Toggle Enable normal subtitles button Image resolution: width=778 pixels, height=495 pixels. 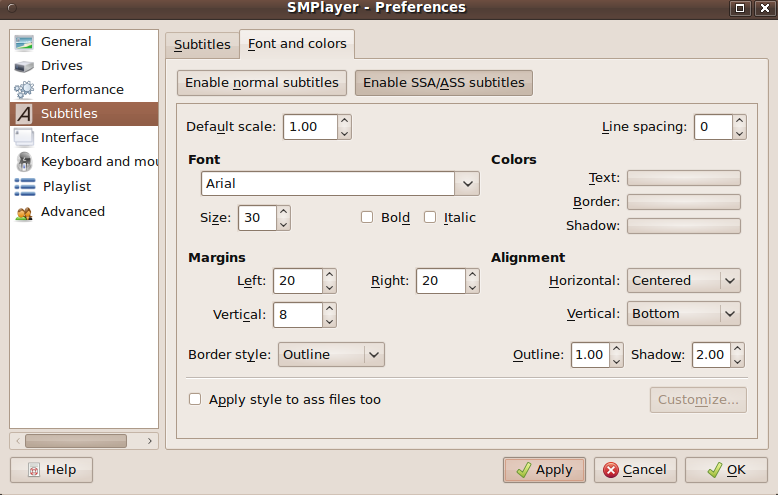pos(262,82)
